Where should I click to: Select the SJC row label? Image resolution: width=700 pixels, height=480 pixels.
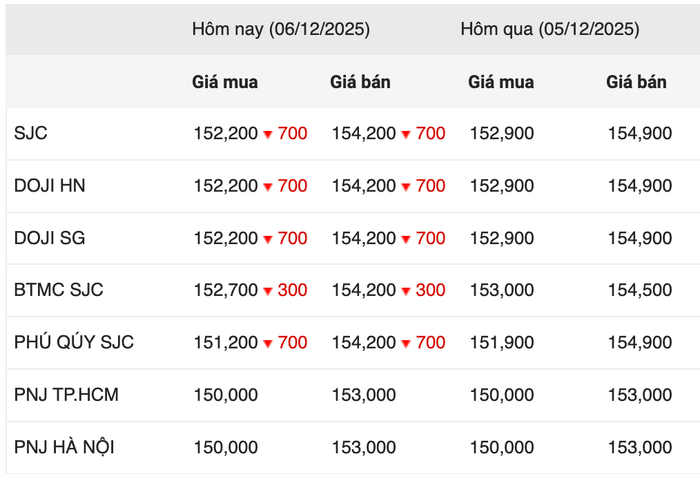(31, 133)
